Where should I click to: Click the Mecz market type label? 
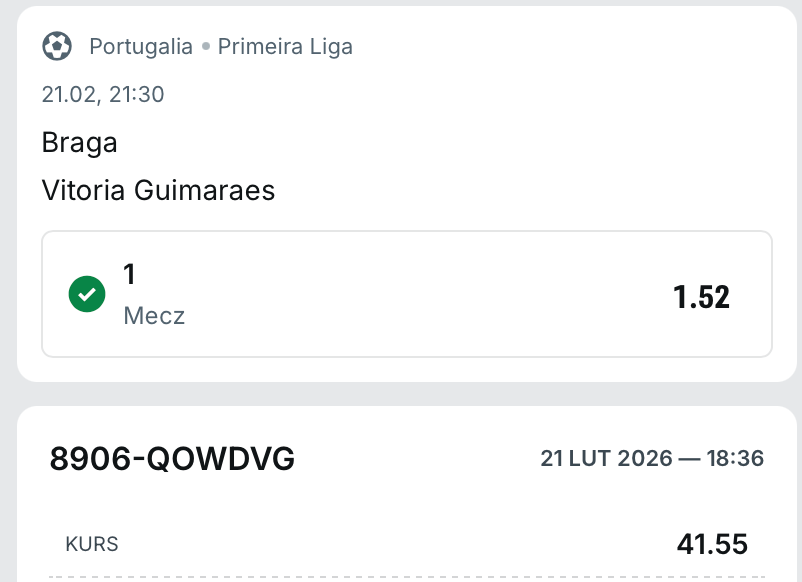coord(154,316)
